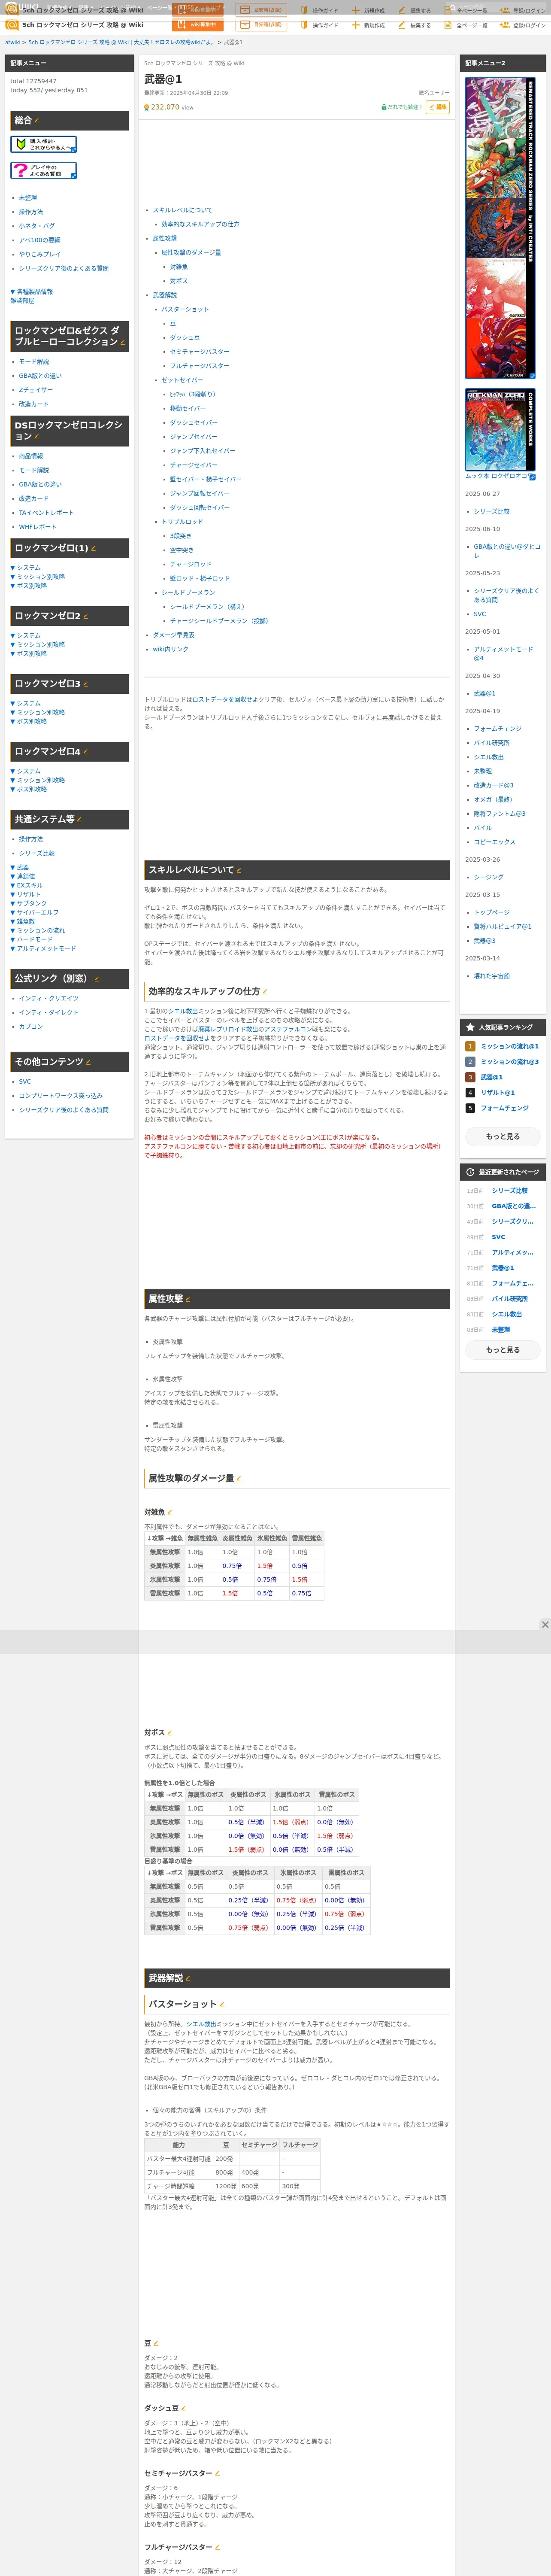Image resolution: width=551 pixels, height=2576 pixels.
Task: Open コンプリートワークス突っ込み link
Action: tap(61, 1096)
